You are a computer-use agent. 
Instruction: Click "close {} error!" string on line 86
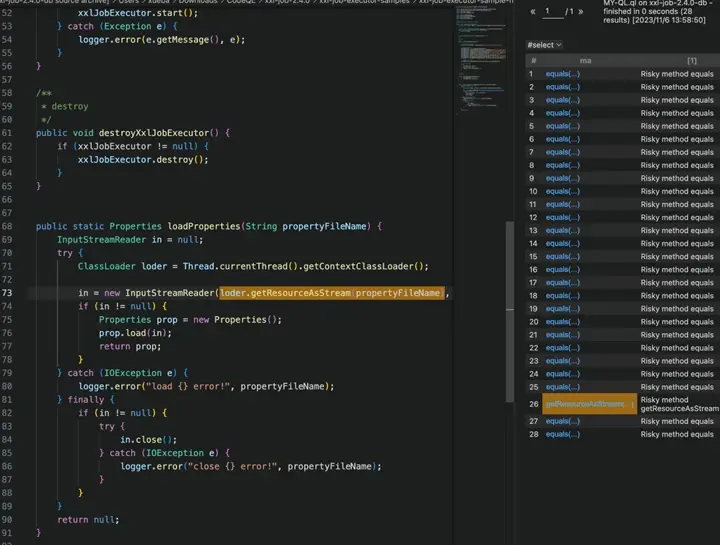coord(232,466)
